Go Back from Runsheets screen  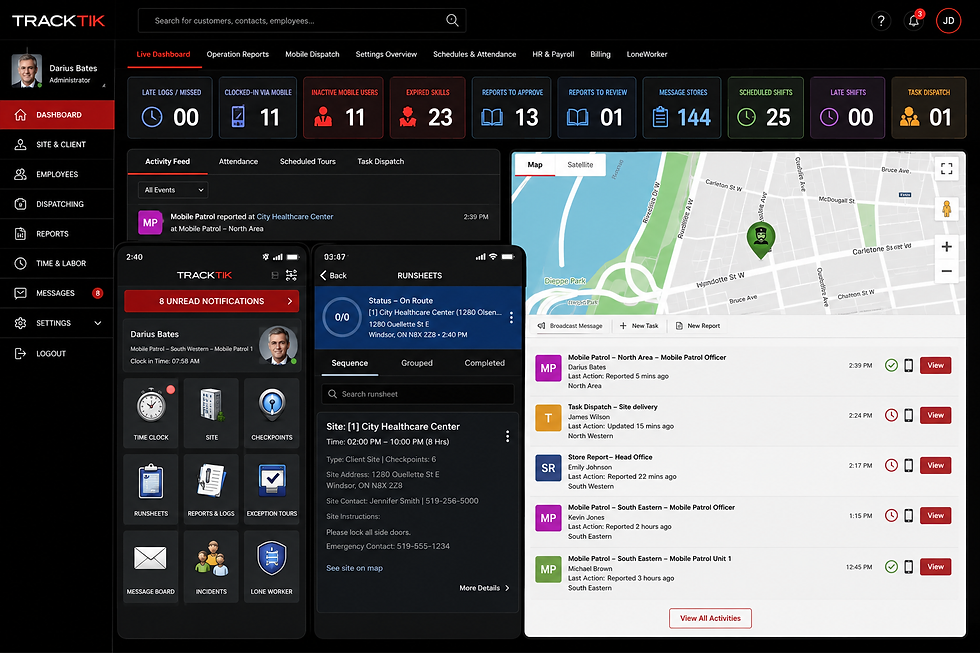[x=333, y=276]
